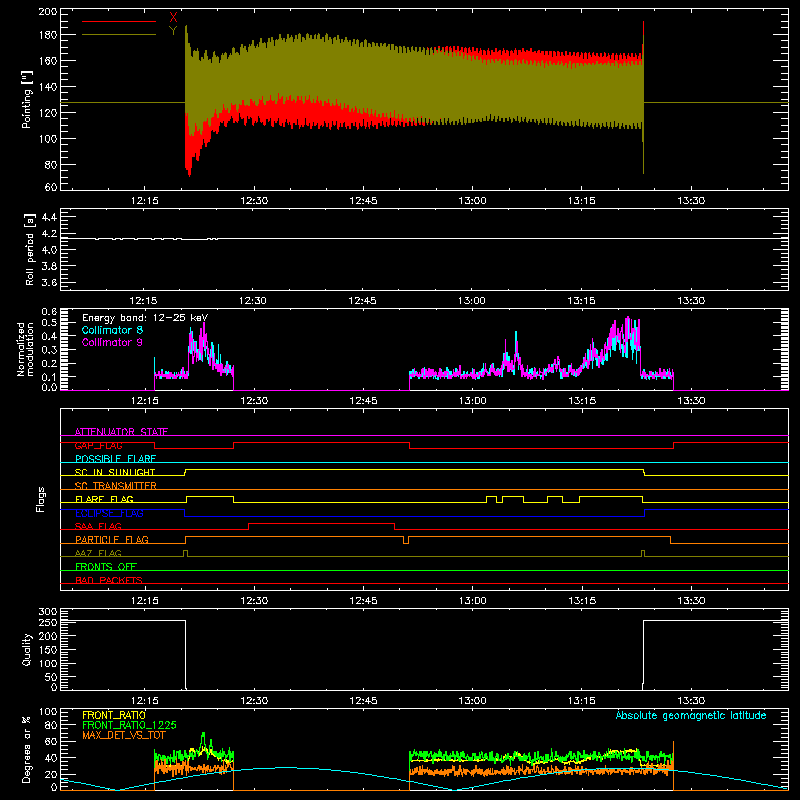Click the GAP_FLAG label
The image size is (800, 800).
point(98,445)
